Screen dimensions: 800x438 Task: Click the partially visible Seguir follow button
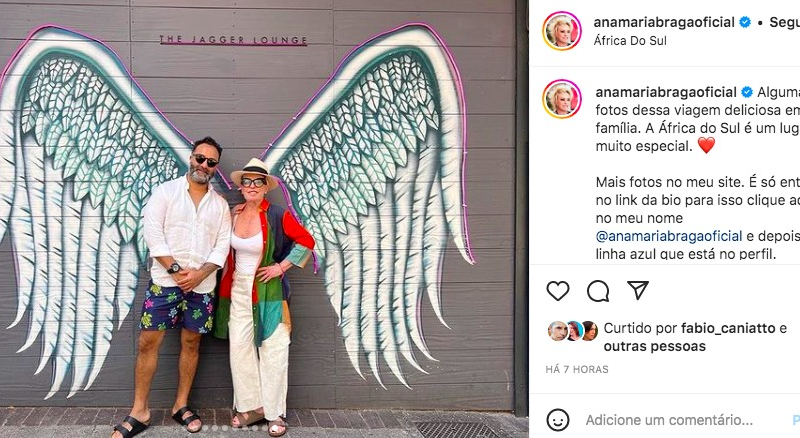tap(785, 22)
